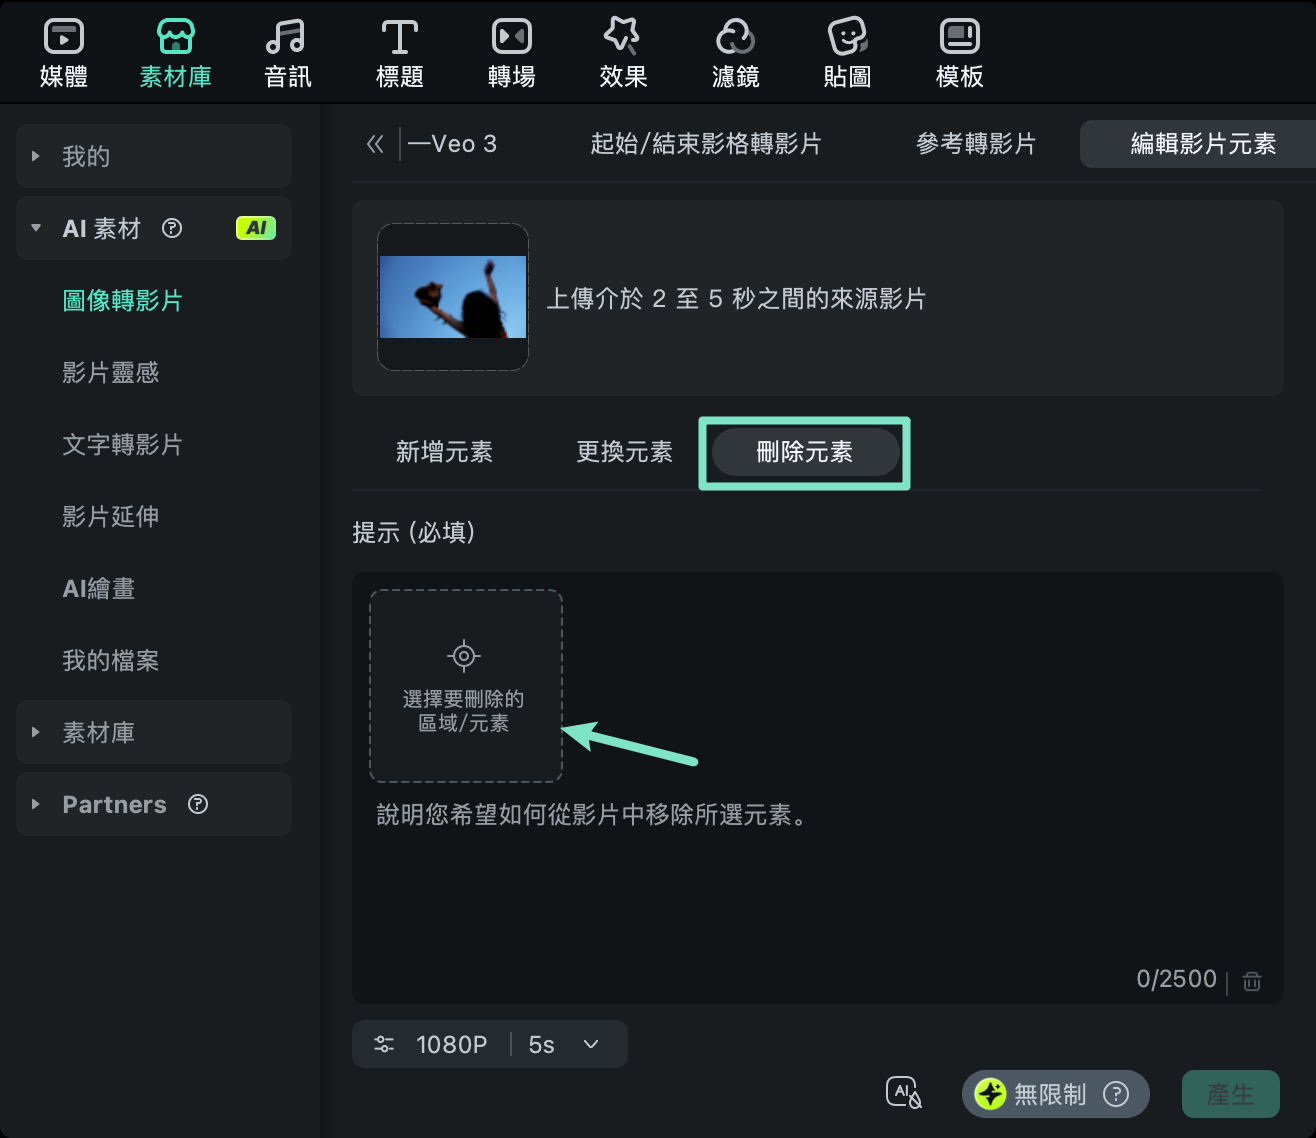The image size is (1316, 1138).
Task: Open the 模板 templates panel
Action: click(x=959, y=50)
